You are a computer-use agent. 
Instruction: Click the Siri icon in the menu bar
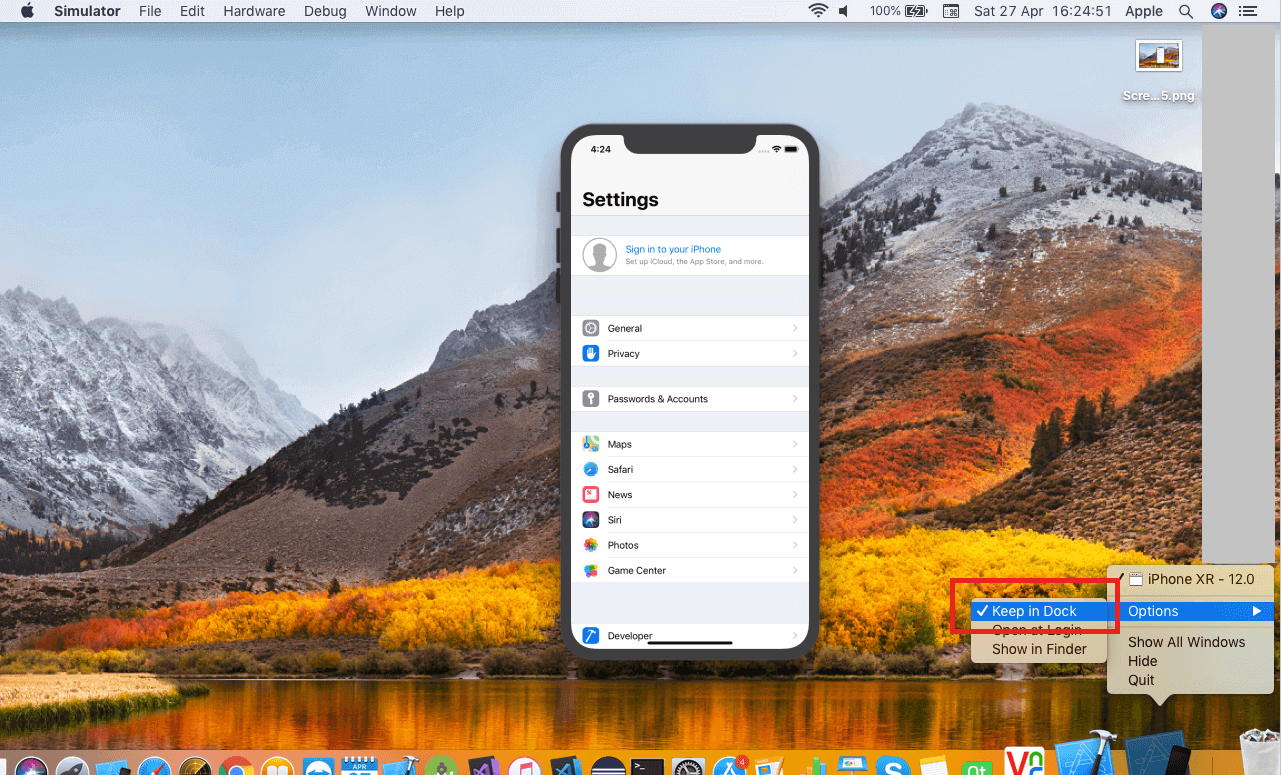click(x=1218, y=11)
